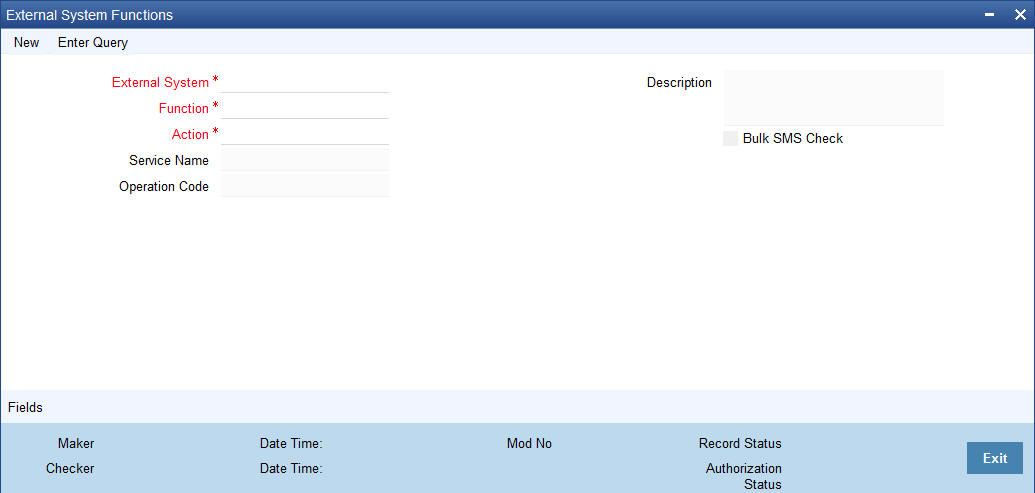The image size is (1035, 493).
Task: Click the Date Time label beside Maker
Action: tap(291, 444)
